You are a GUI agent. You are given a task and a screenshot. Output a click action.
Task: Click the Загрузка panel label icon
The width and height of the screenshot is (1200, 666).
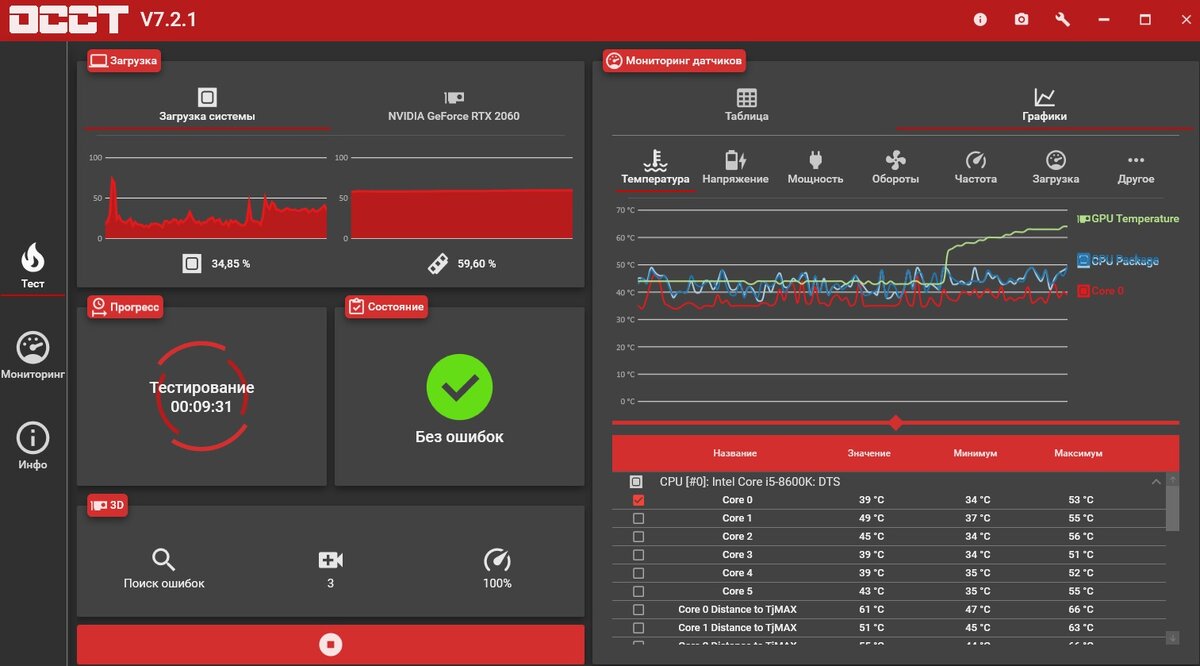click(x=99, y=61)
